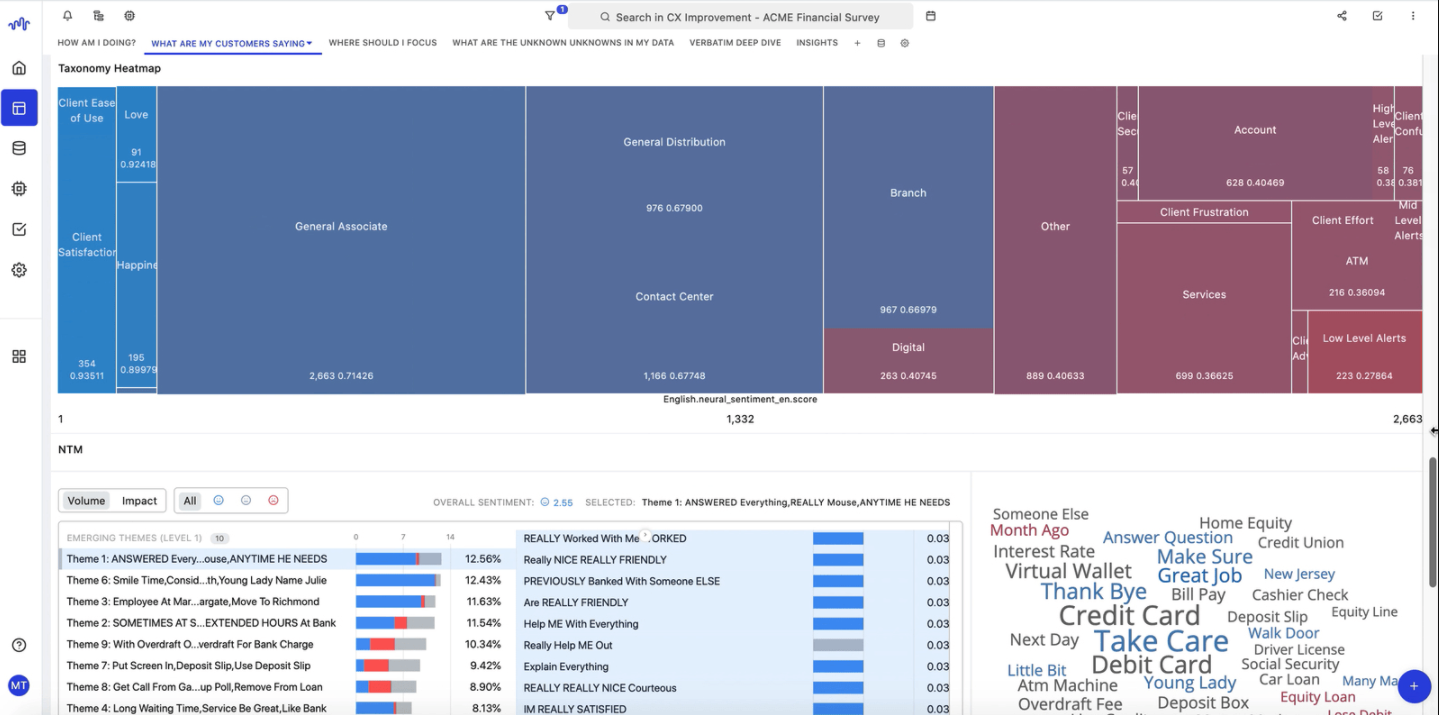This screenshot has width=1439, height=715.
Task: Select Theme 9 overdraft bank charge row
Action: click(x=190, y=645)
